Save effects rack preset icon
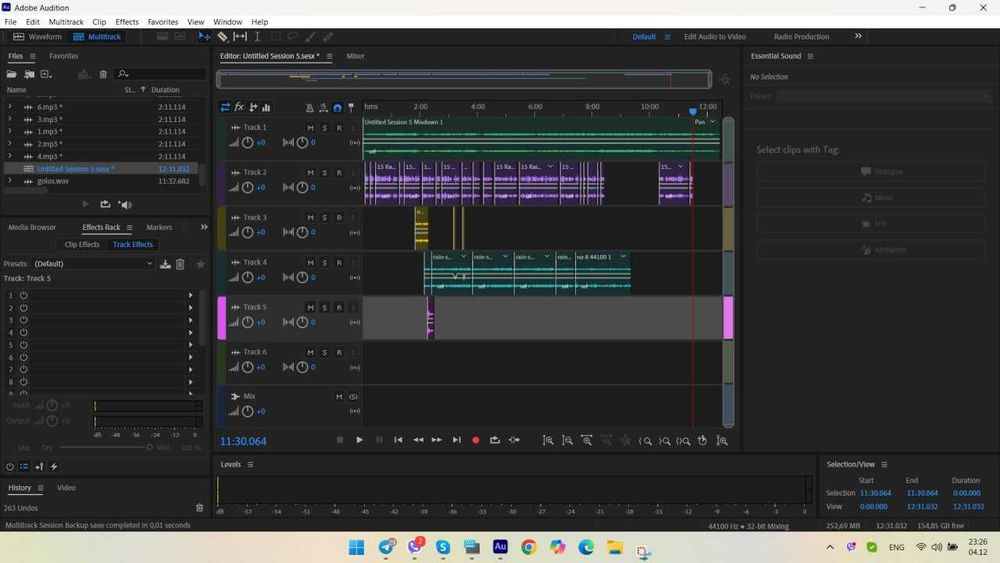Screen dimensions: 1000x563 165,264
